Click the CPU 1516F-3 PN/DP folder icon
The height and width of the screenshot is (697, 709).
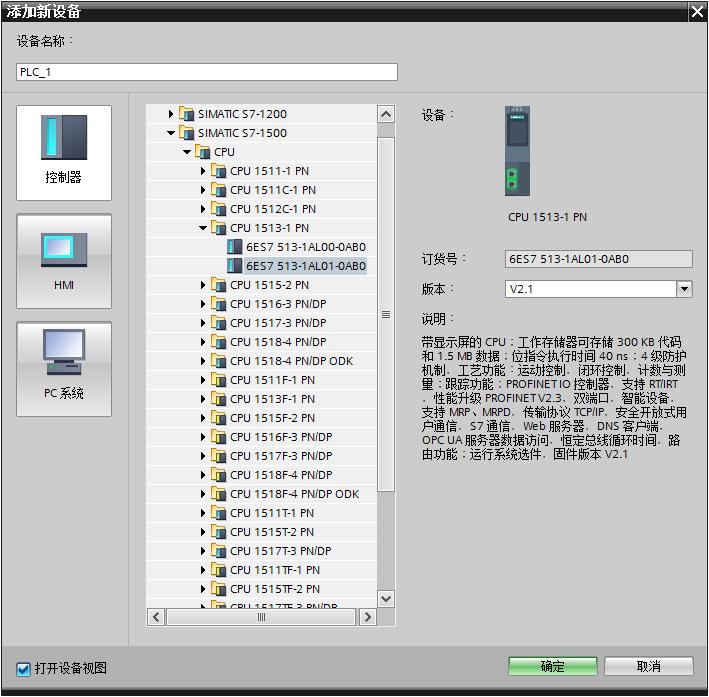coord(219,437)
